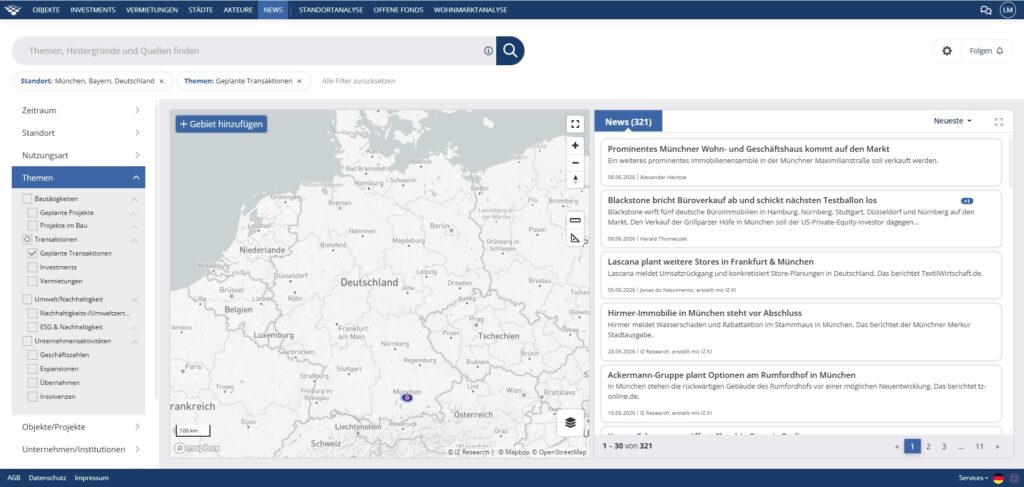Zoom in on the map
The image size is (1024, 487).
[575, 146]
